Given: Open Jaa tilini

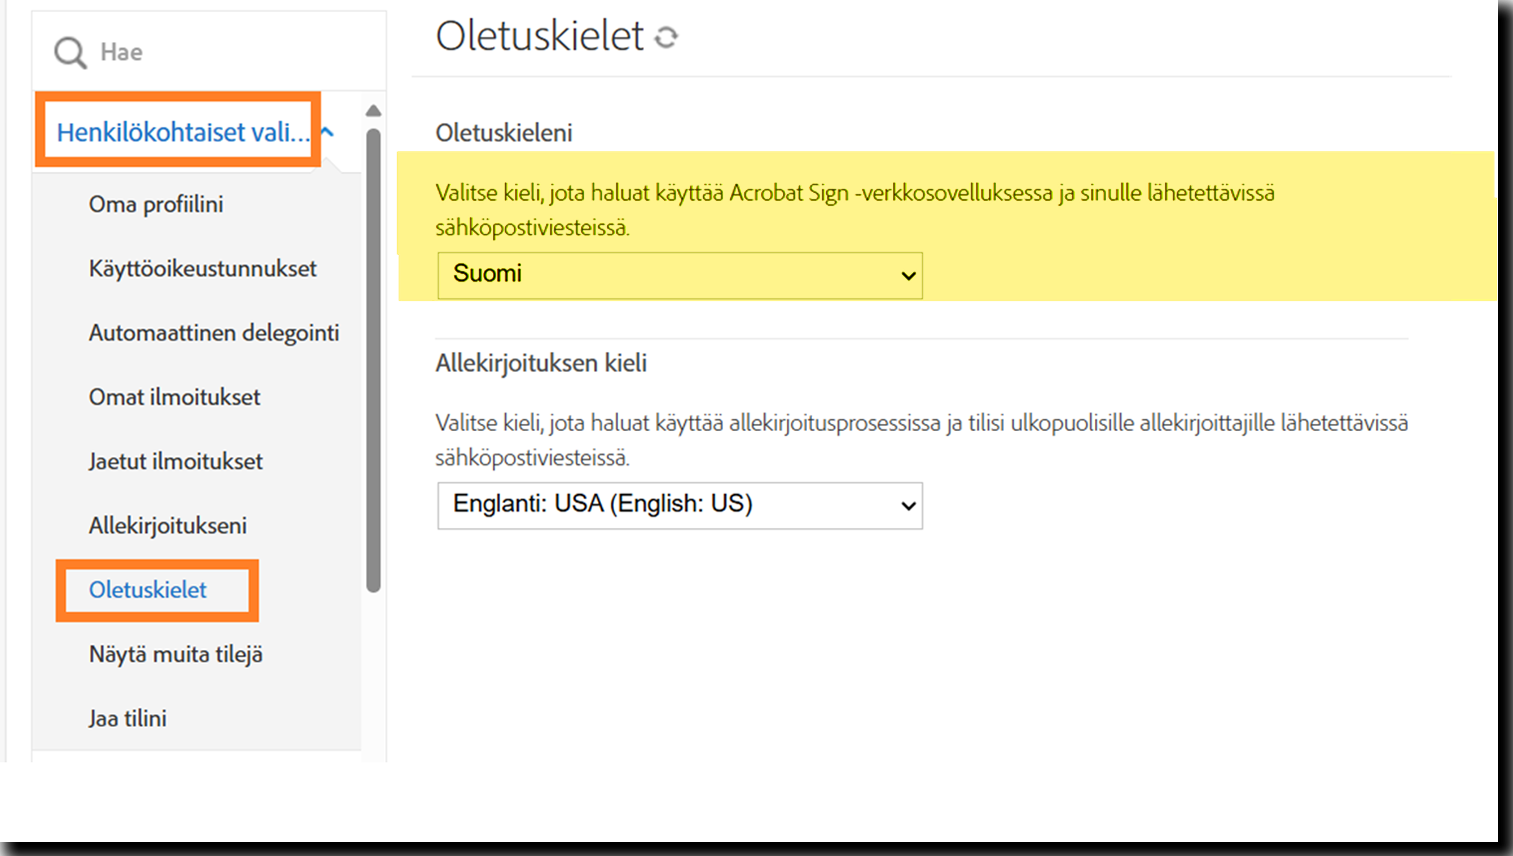Looking at the screenshot, I should pos(128,718).
